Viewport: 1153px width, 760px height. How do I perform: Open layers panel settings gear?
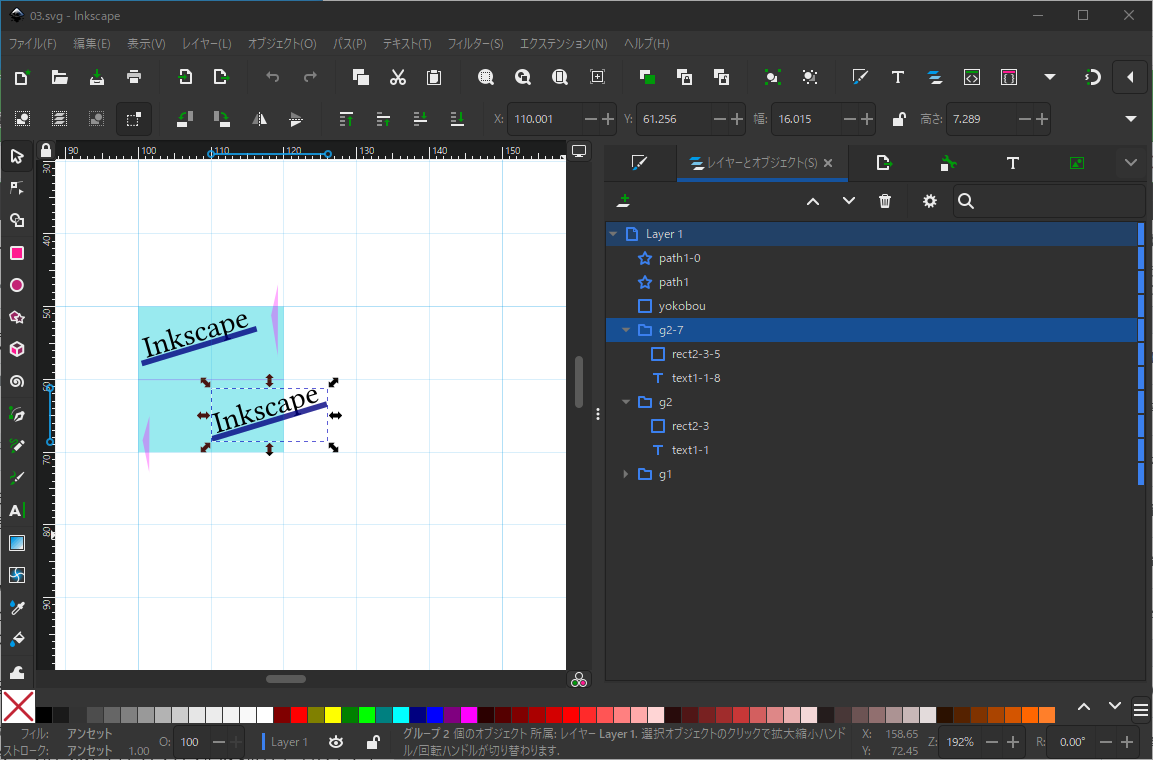(x=930, y=201)
